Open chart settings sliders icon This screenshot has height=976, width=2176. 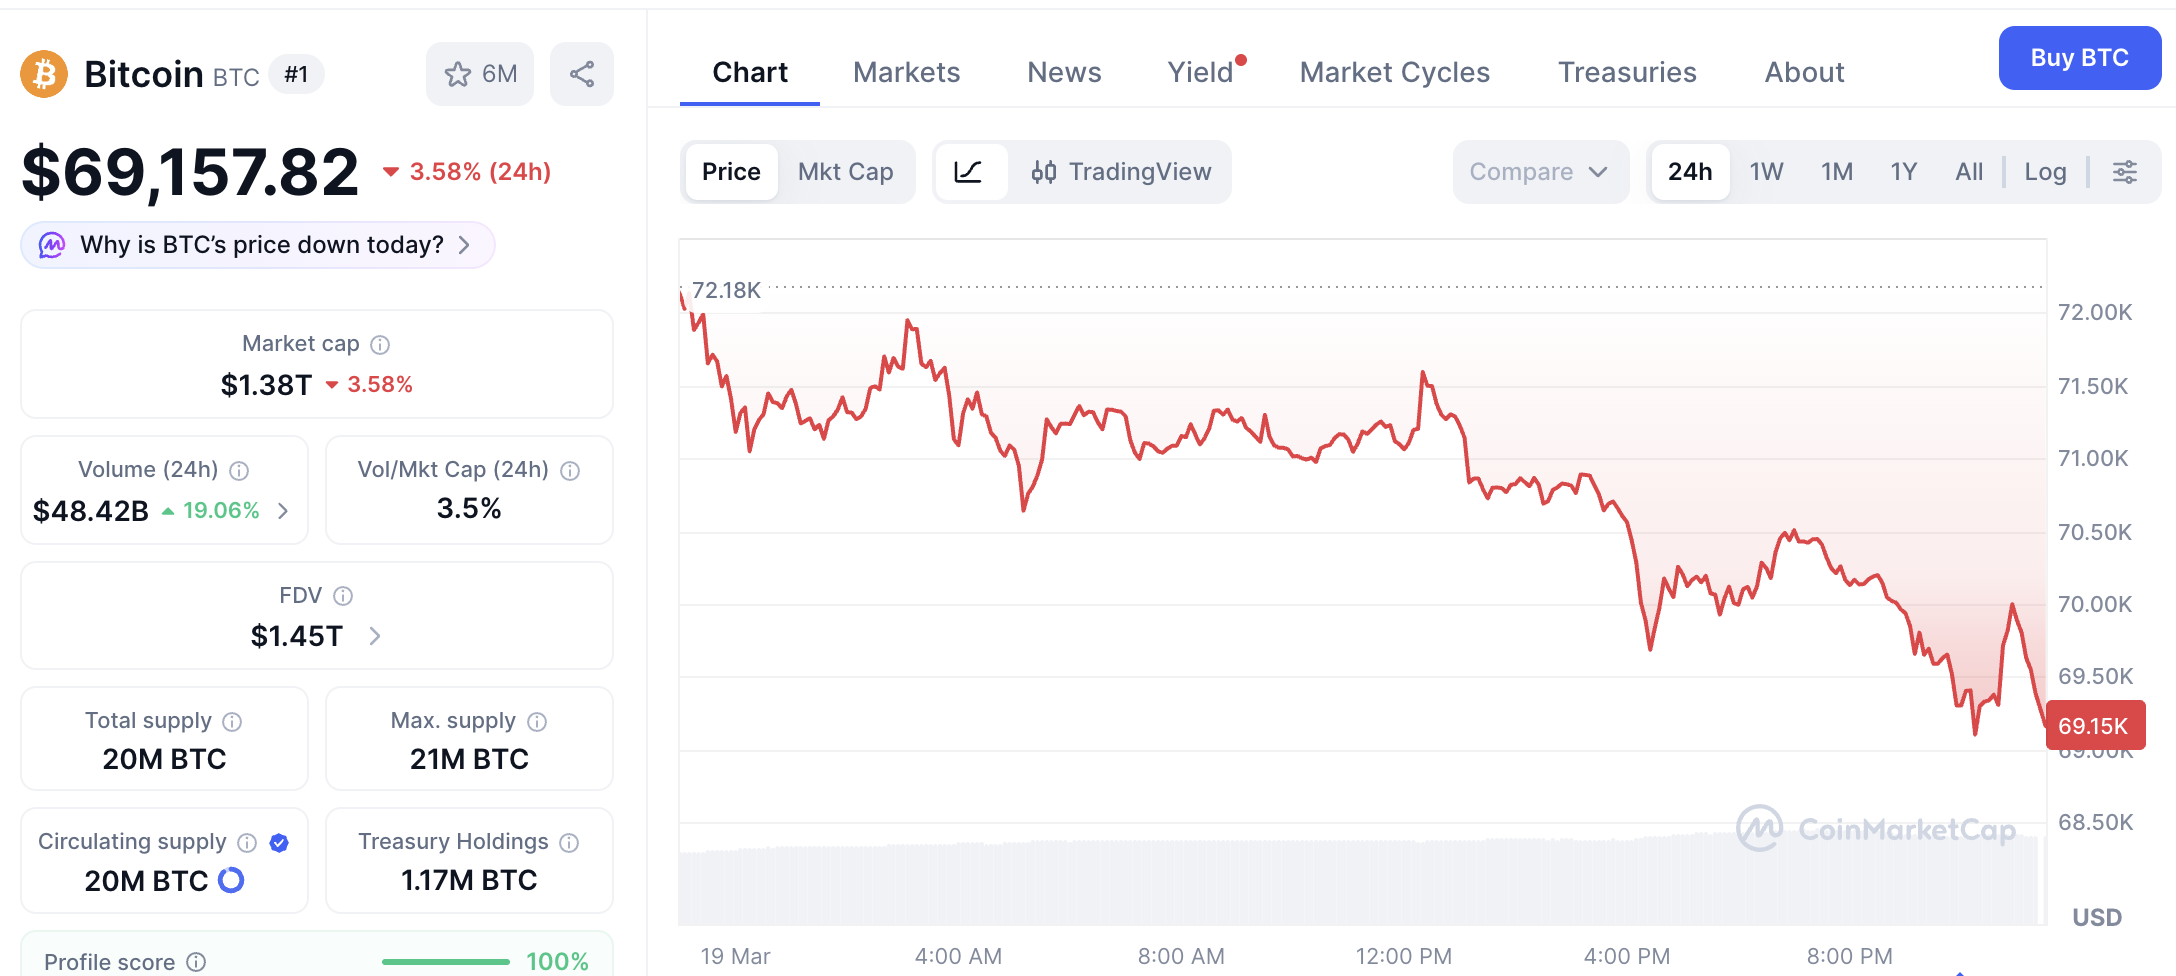pos(2125,172)
